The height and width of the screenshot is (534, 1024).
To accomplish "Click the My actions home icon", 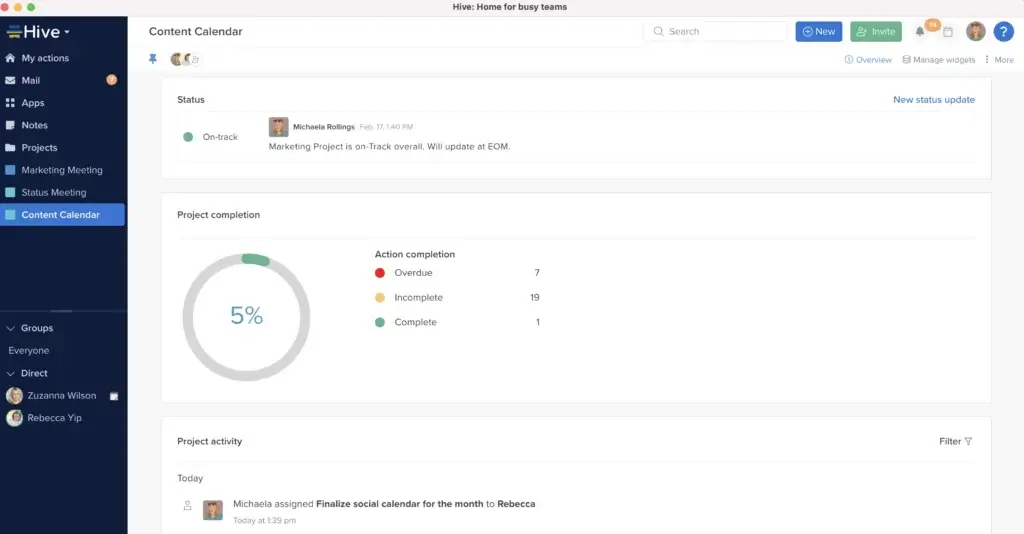I will [10, 58].
